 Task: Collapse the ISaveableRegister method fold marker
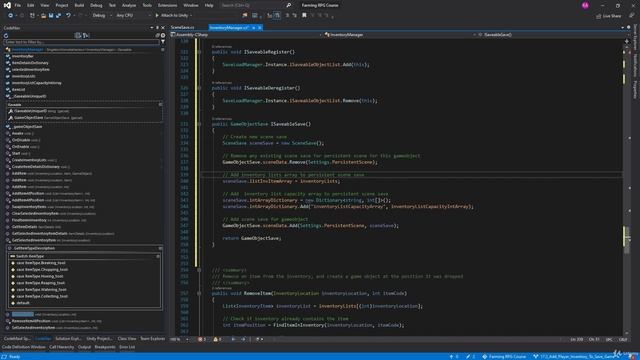click(x=199, y=52)
